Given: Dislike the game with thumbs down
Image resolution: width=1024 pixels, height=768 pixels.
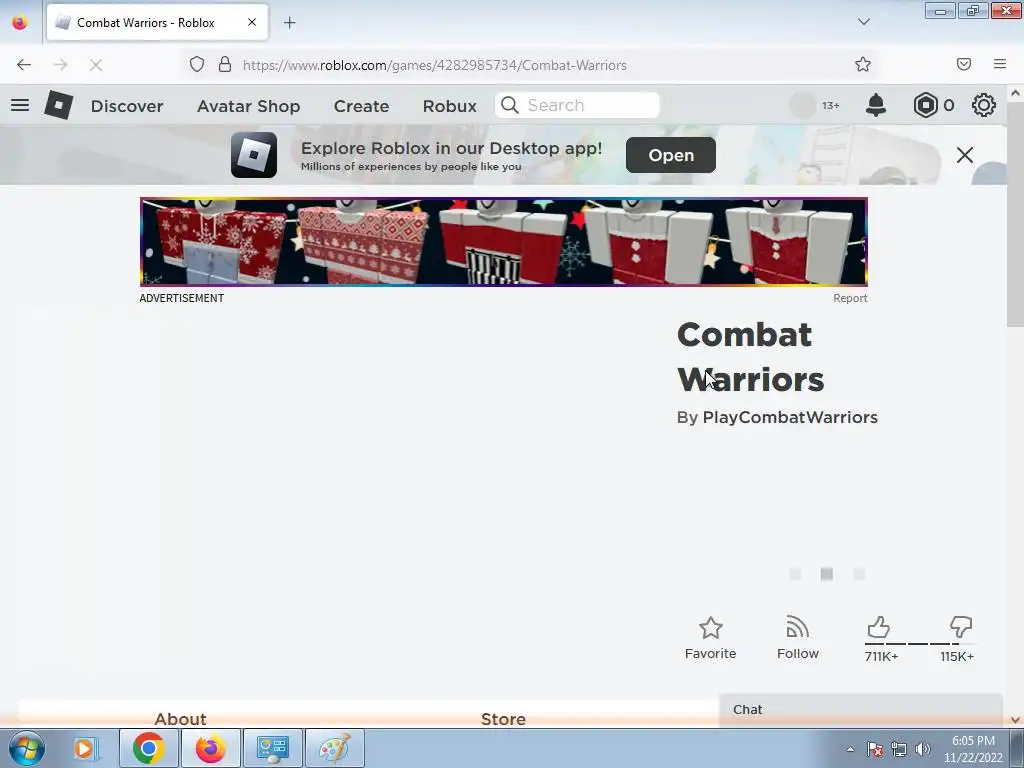Looking at the screenshot, I should coord(961,627).
